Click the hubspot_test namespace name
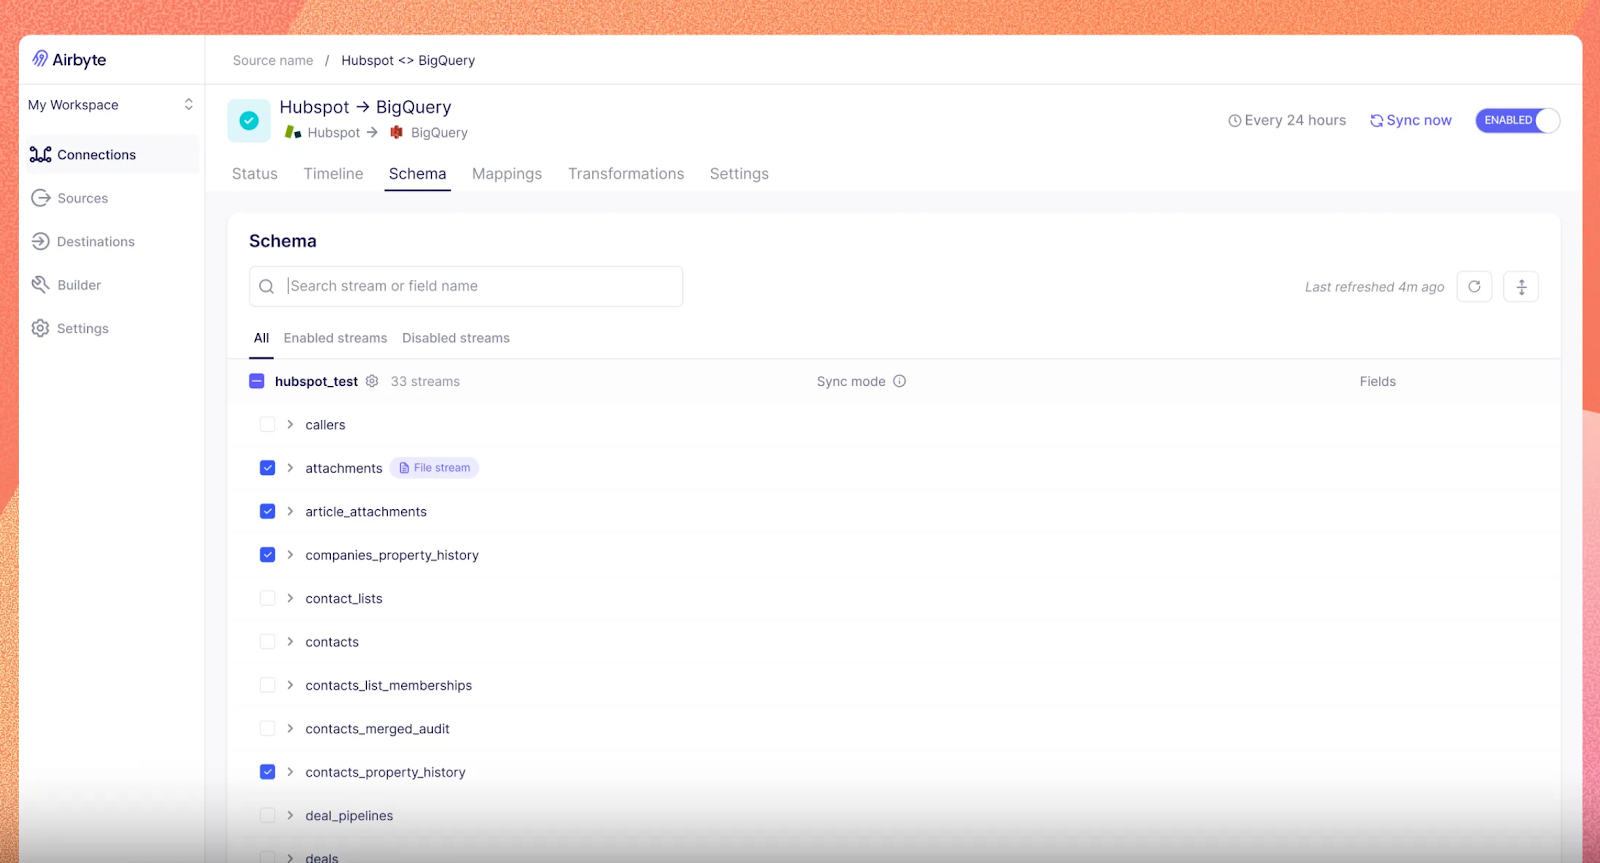Image resolution: width=1600 pixels, height=863 pixels. coord(316,381)
